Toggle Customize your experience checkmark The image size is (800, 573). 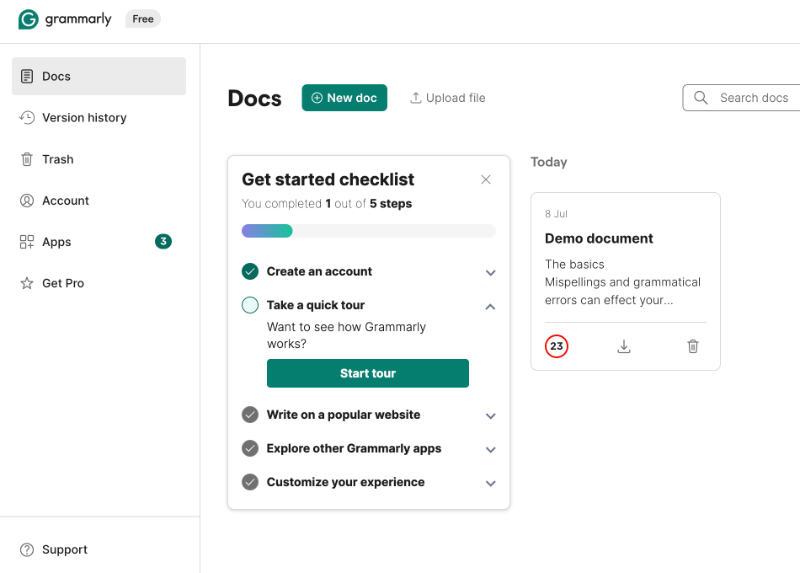click(250, 482)
